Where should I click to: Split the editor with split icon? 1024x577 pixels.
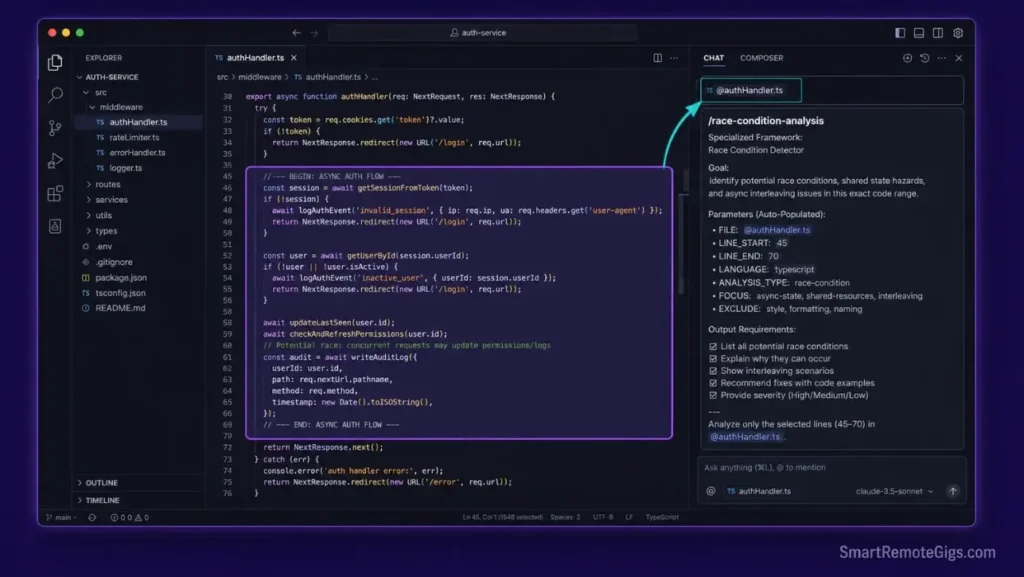coord(658,58)
